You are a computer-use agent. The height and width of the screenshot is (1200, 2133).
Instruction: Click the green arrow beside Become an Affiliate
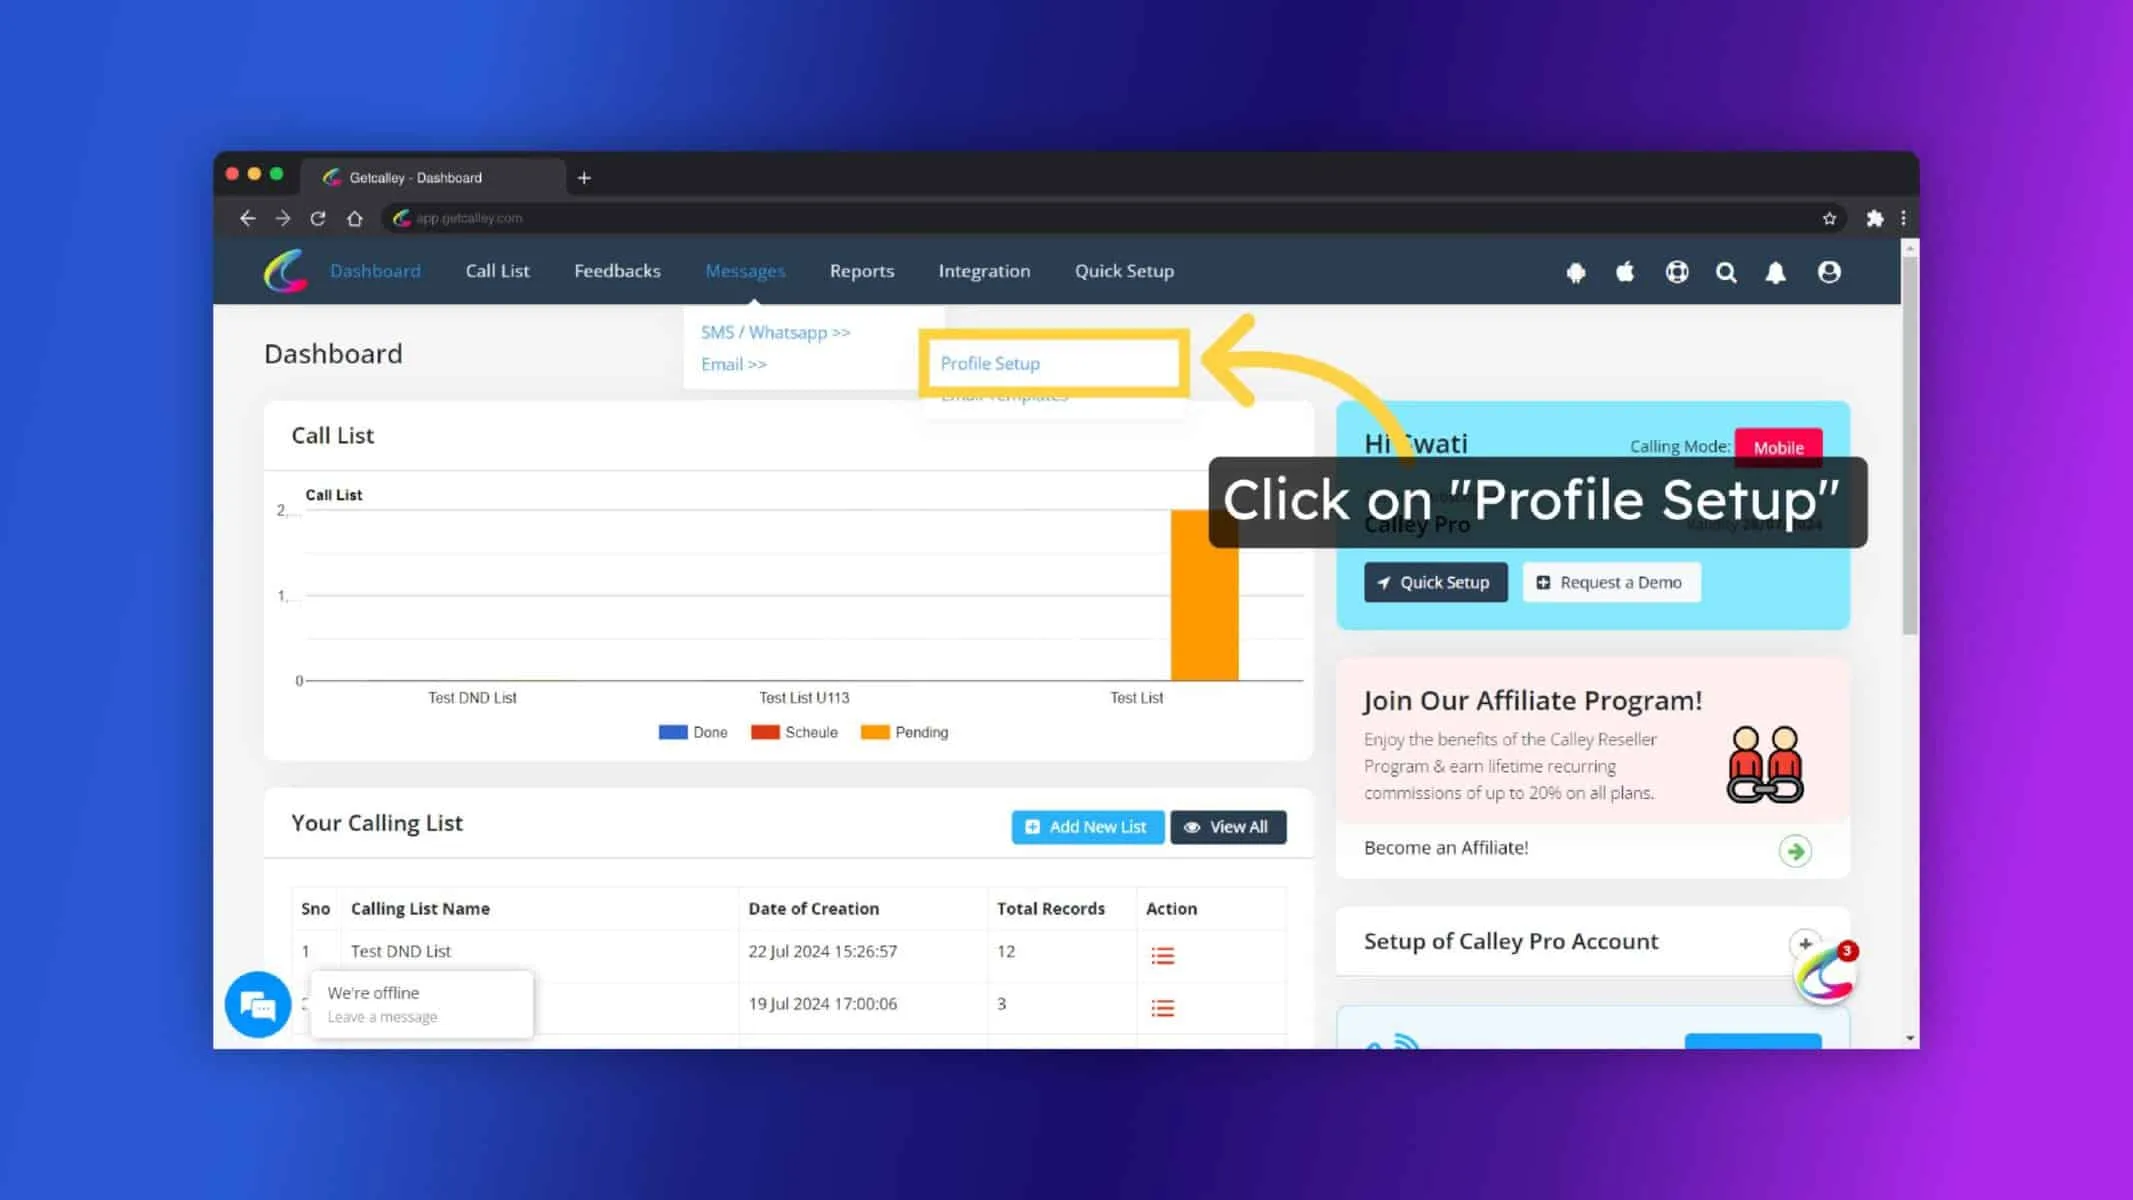(1795, 851)
